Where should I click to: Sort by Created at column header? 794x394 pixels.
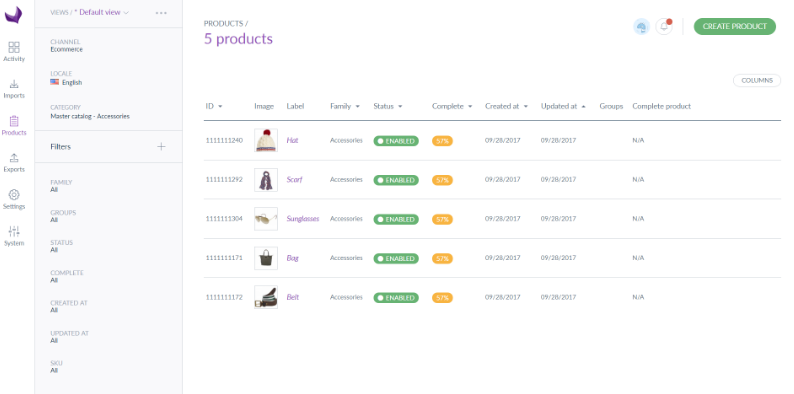[x=506, y=106]
